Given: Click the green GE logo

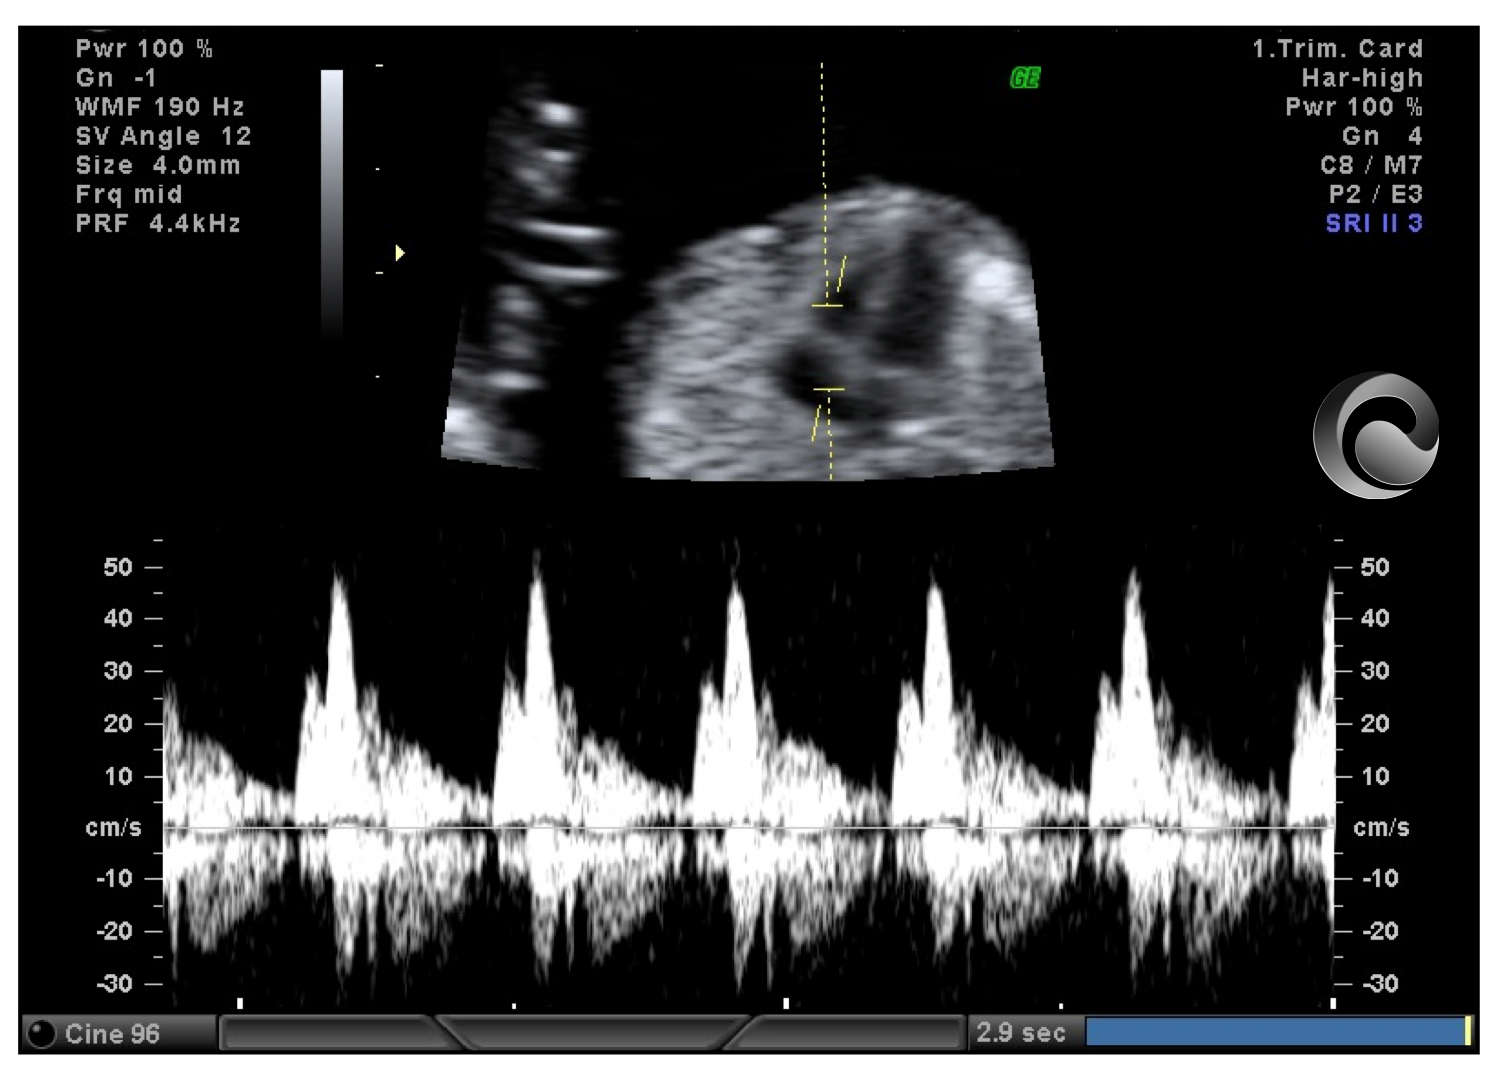Looking at the screenshot, I should tap(1025, 78).
